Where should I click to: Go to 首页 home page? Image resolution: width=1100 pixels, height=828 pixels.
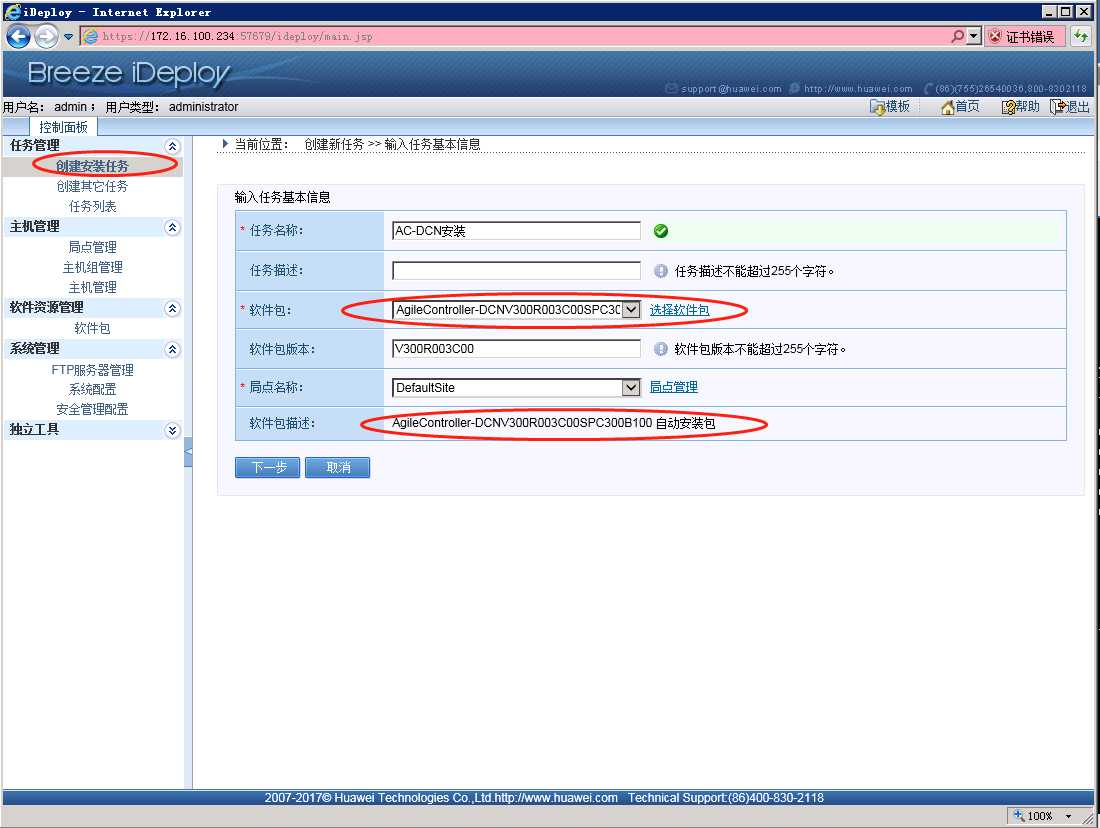pyautogui.click(x=960, y=107)
